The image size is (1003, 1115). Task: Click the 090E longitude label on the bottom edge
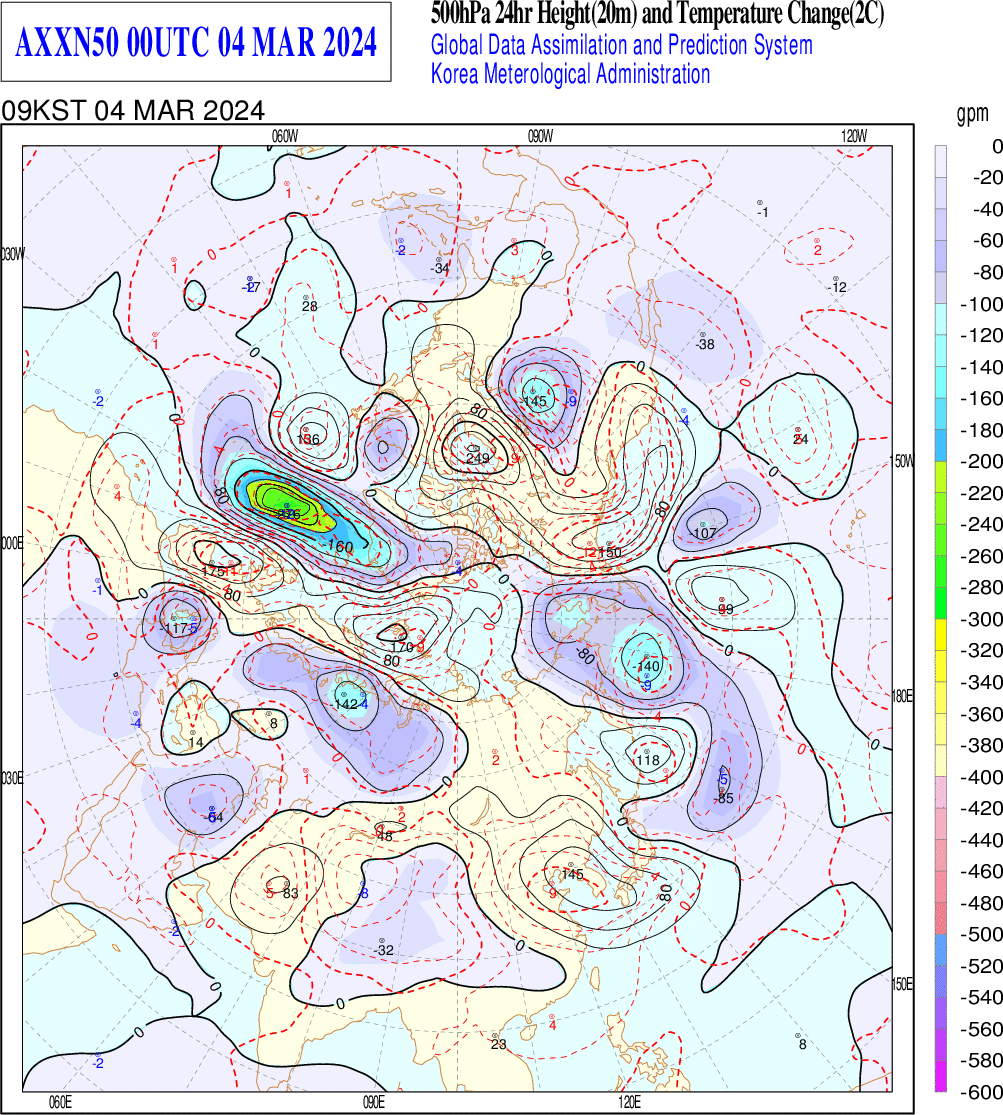(x=373, y=1102)
